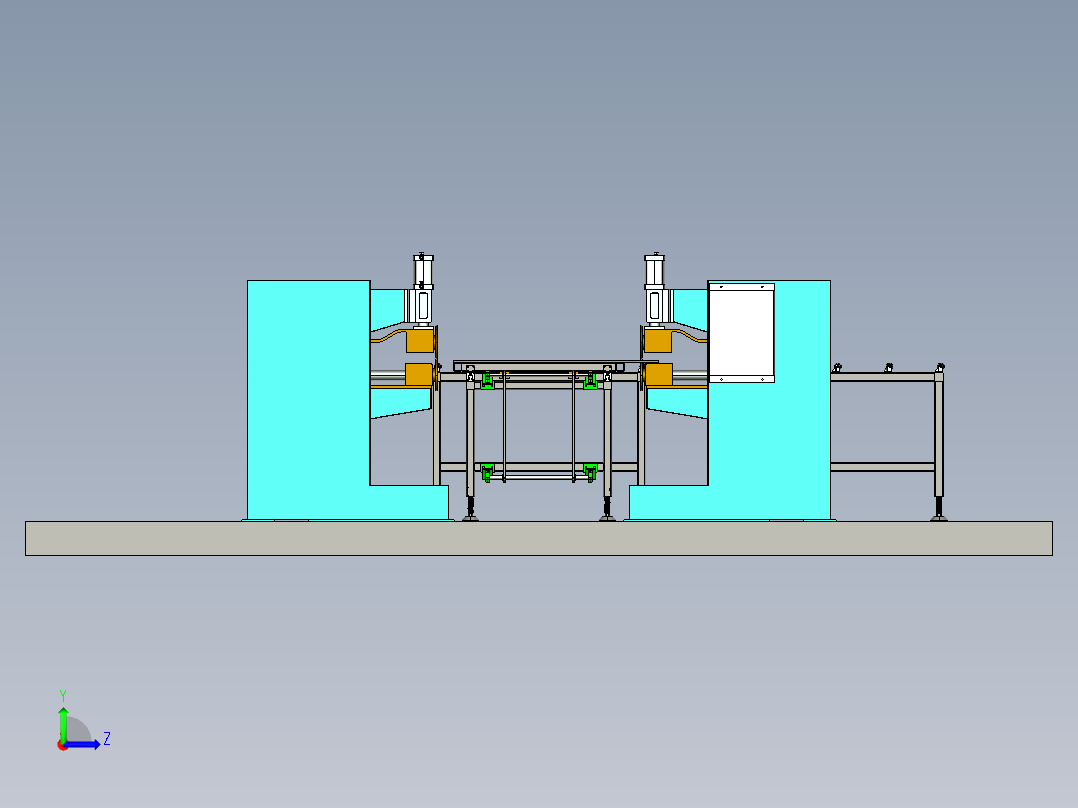Image resolution: width=1078 pixels, height=808 pixels.
Task: Select the center workpiece plate on the table
Action: tap(556, 362)
